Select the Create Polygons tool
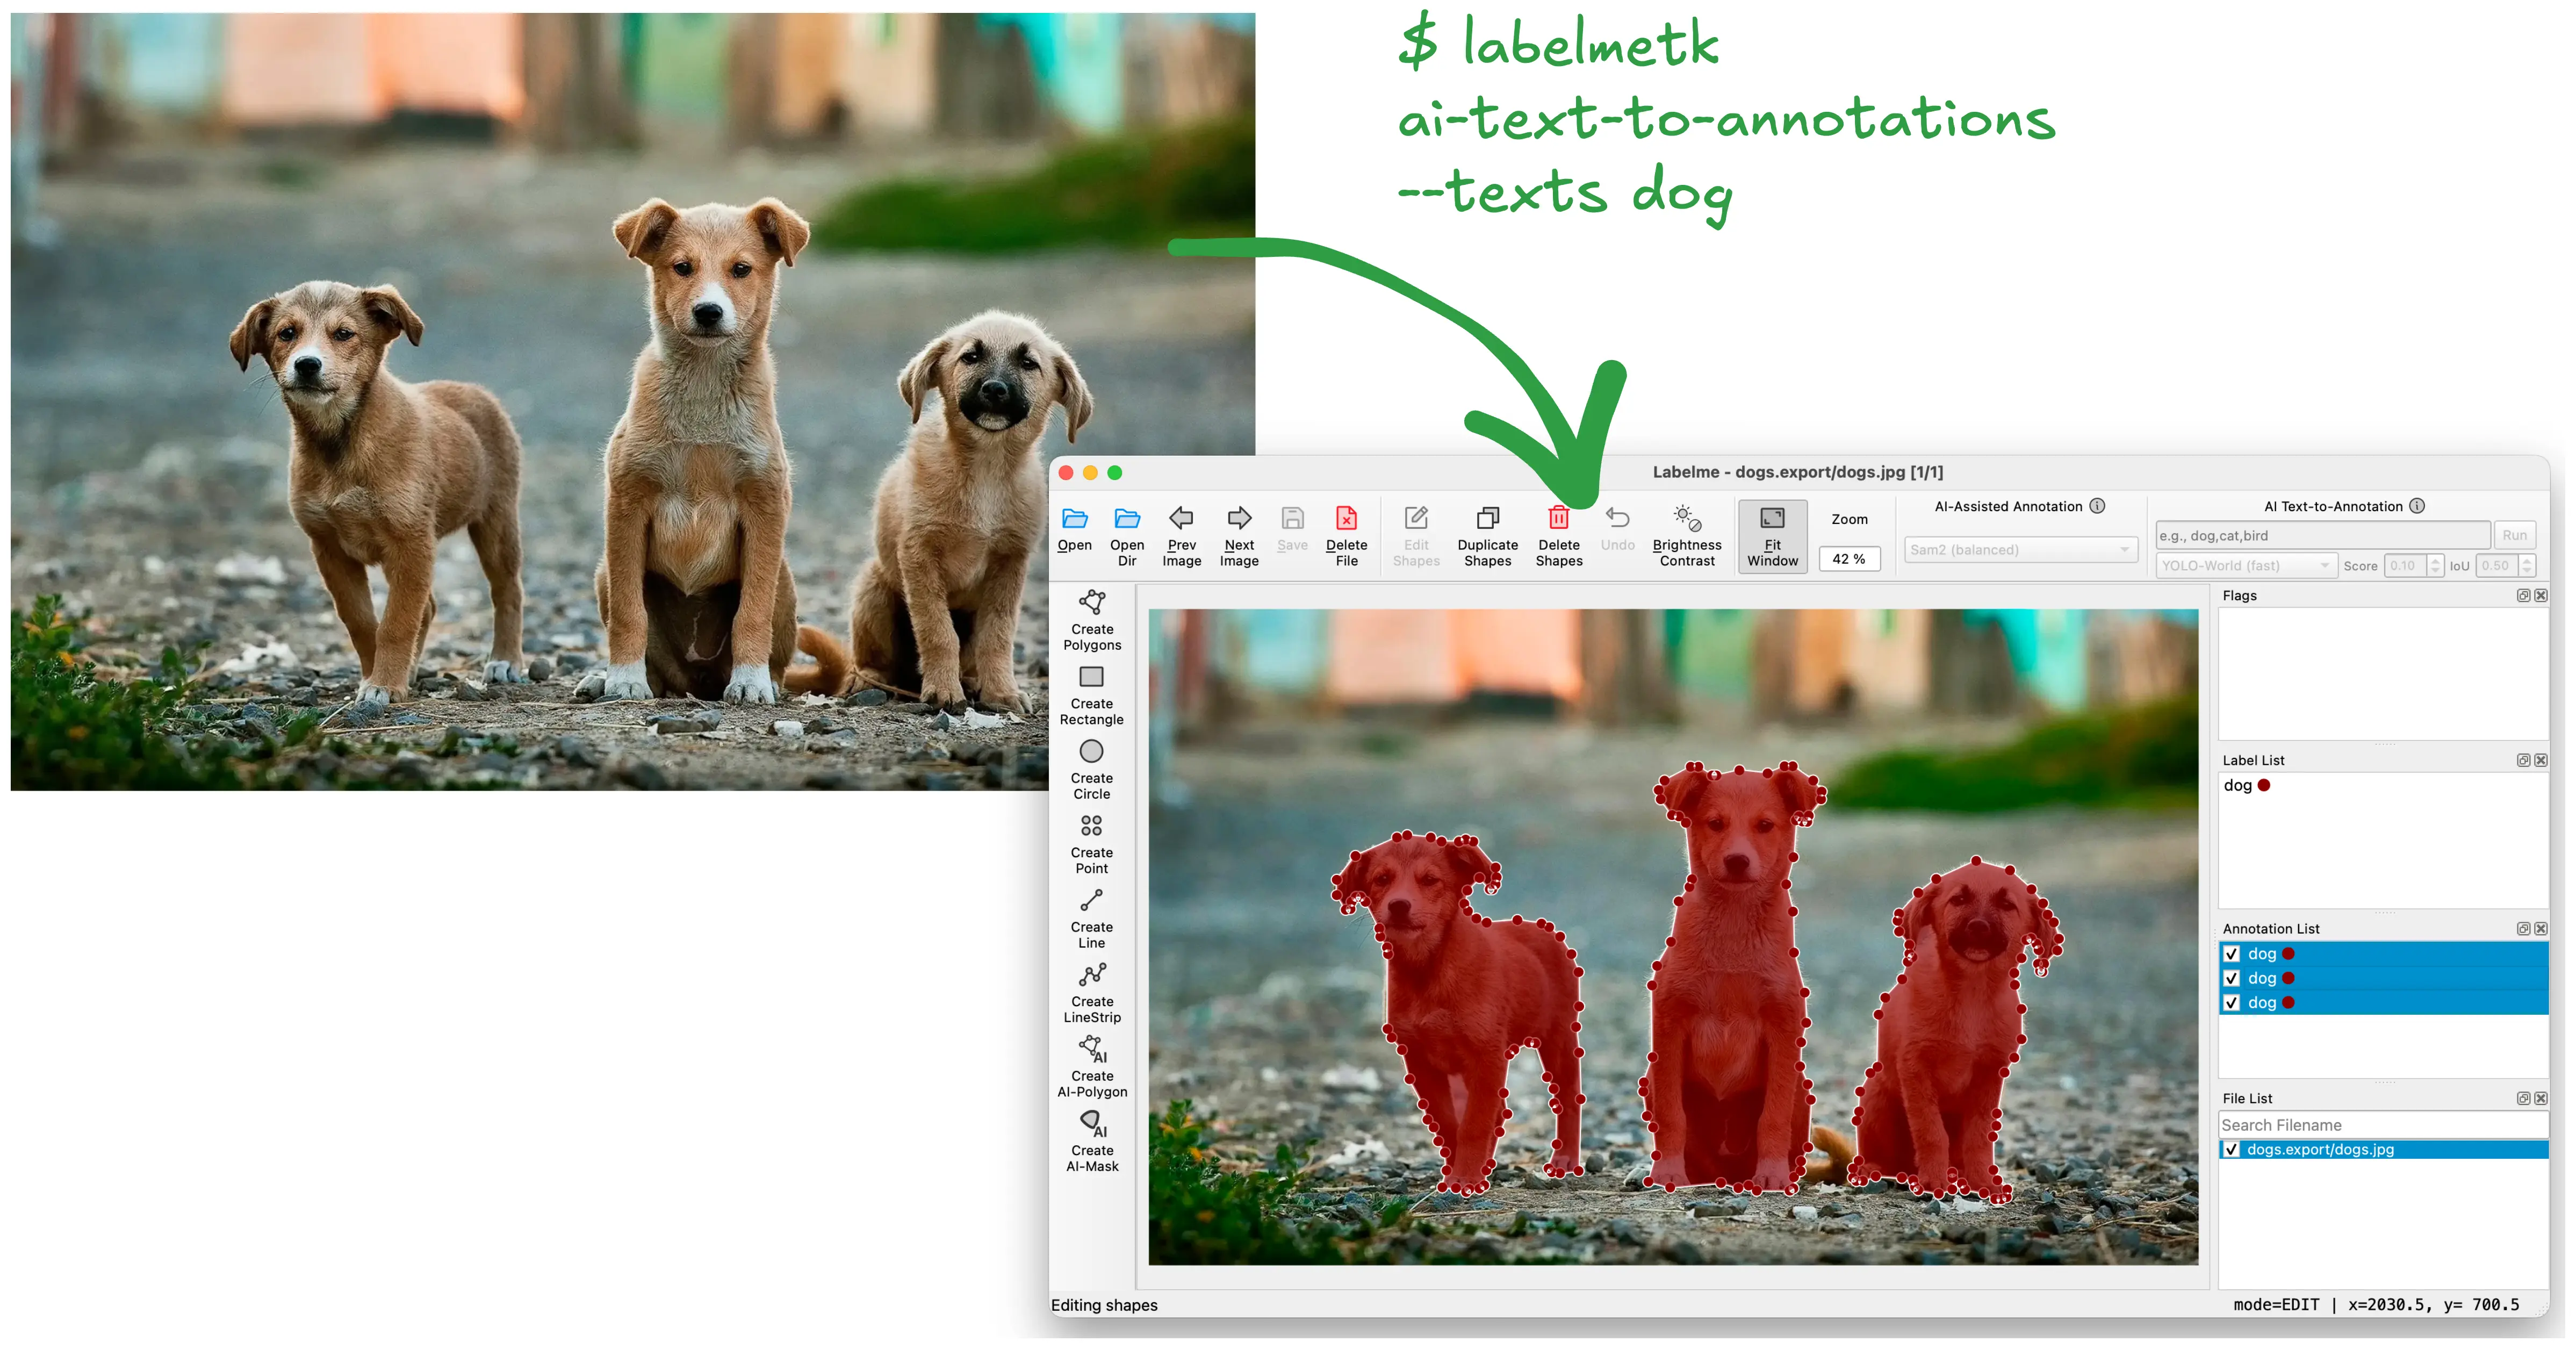 click(x=1092, y=603)
